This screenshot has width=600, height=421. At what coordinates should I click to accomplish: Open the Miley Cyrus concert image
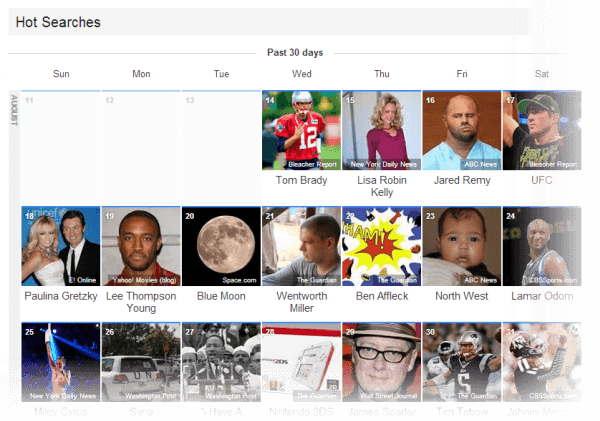(x=61, y=362)
